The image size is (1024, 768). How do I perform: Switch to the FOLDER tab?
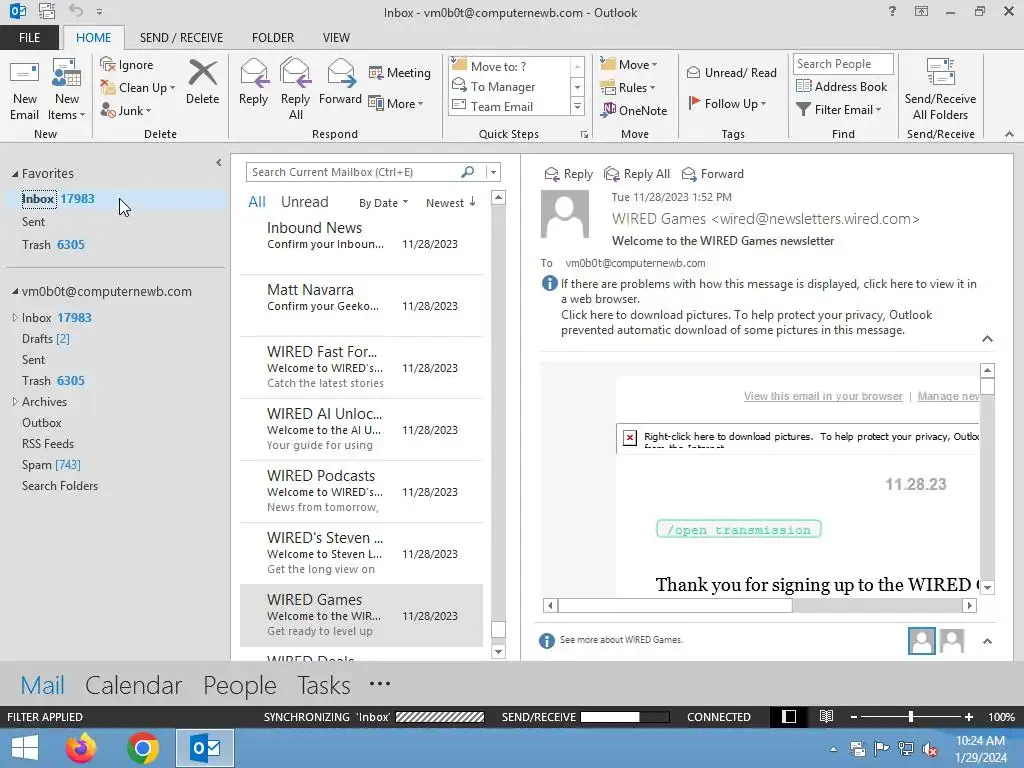273,37
